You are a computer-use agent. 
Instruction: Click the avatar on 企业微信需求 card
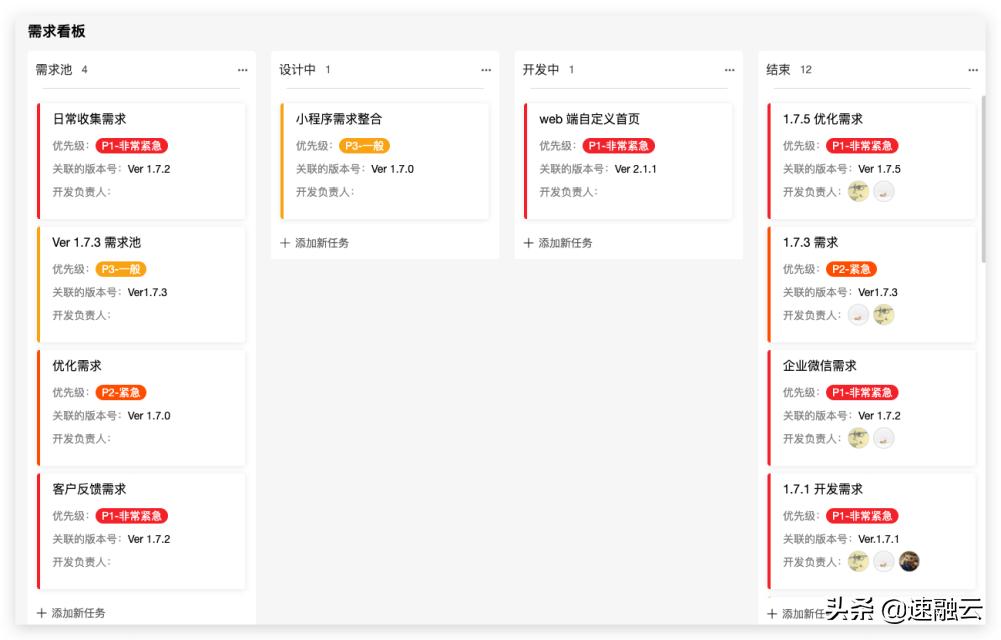pos(857,438)
